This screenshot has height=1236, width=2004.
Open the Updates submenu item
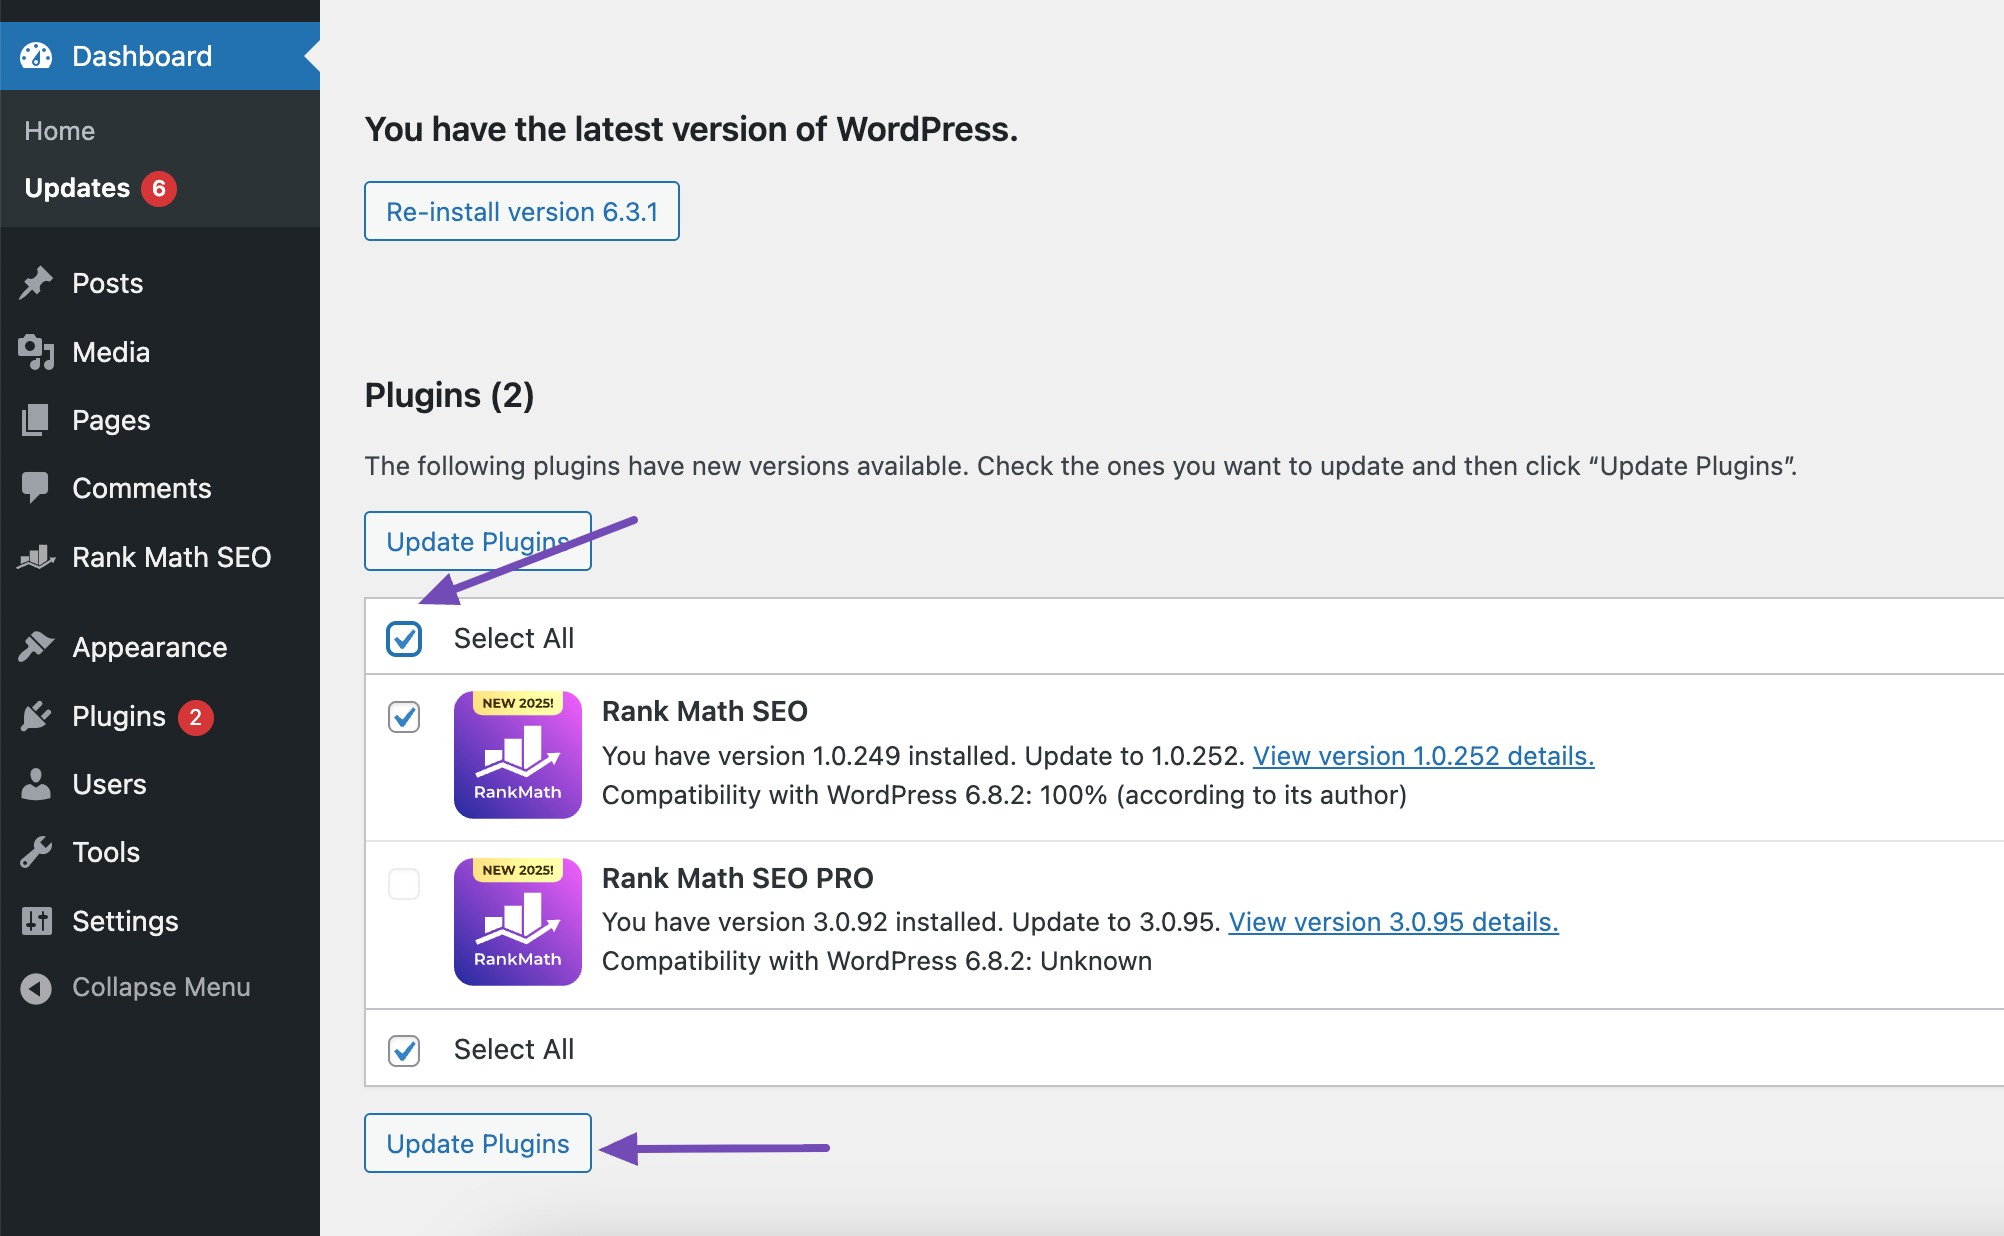click(77, 188)
